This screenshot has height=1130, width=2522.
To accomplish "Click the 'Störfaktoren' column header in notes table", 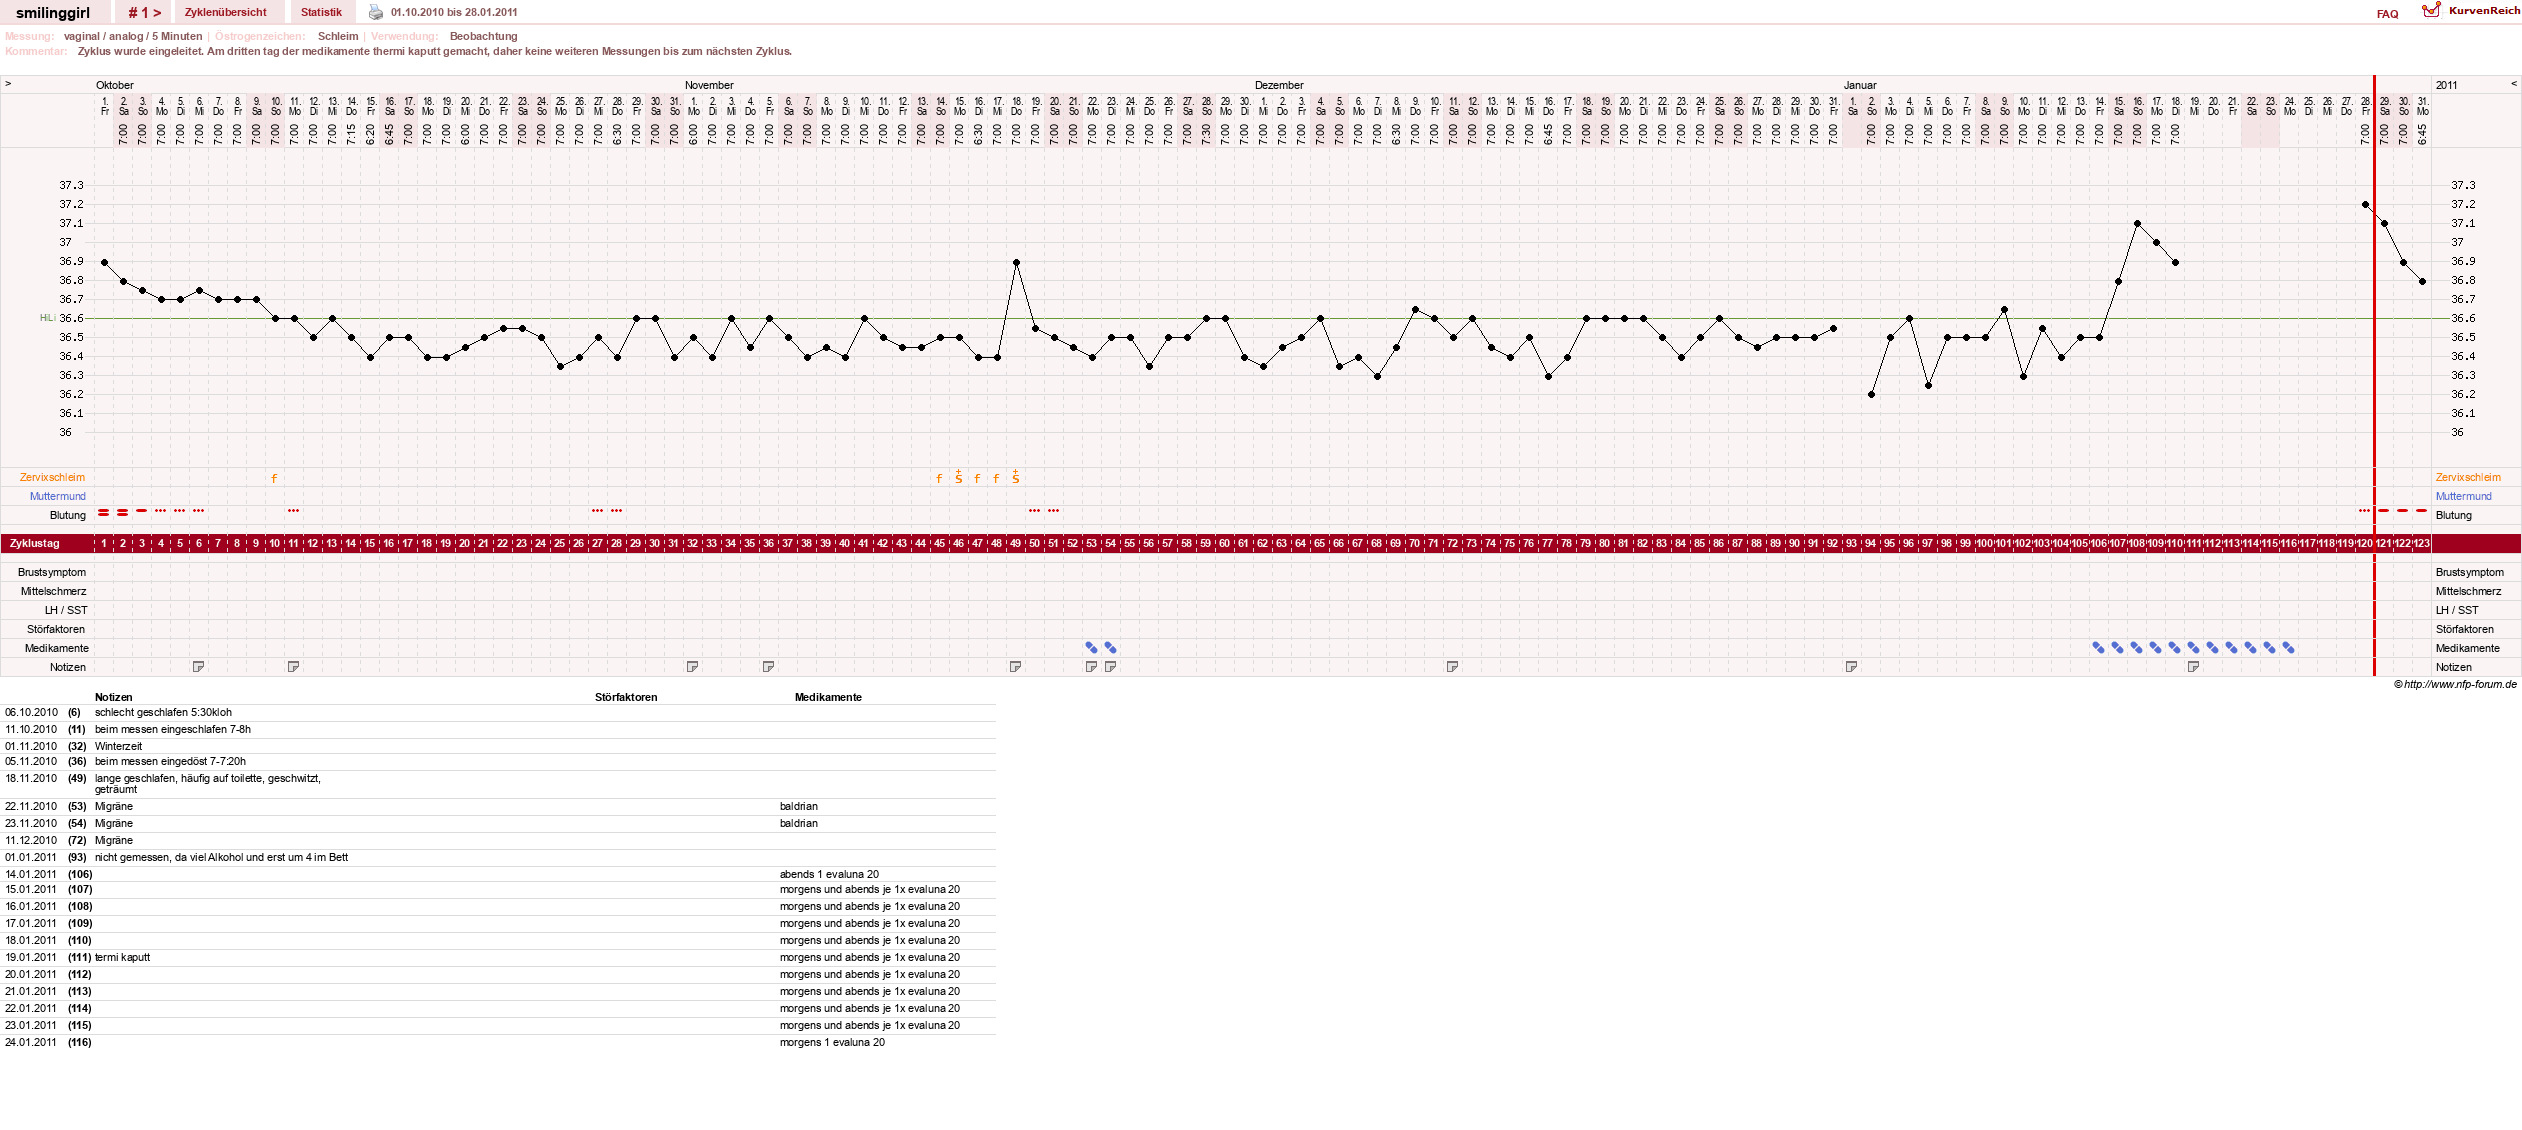I will [x=626, y=697].
